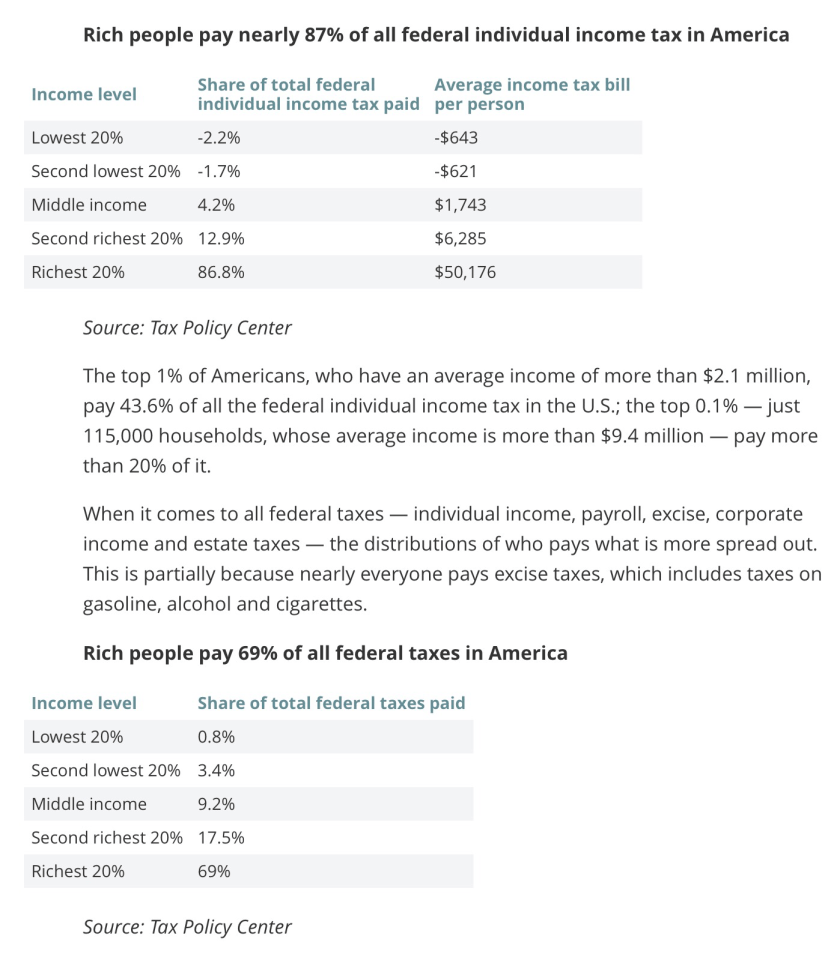This screenshot has height=966, width=840.
Task: Click "Share of total federal individual income tax paid" header
Action: 308,94
